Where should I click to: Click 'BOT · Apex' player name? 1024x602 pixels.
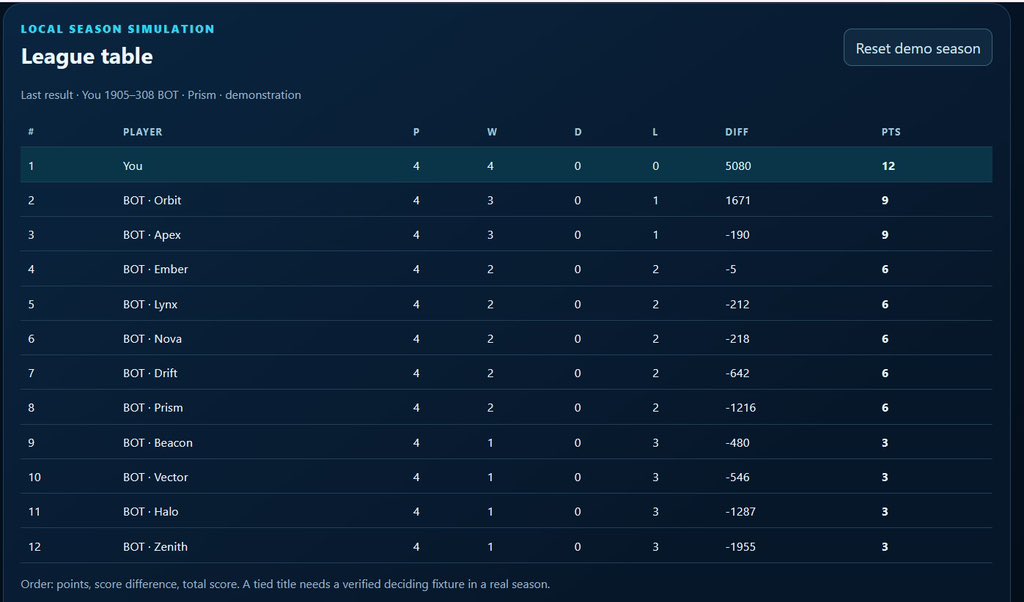152,235
